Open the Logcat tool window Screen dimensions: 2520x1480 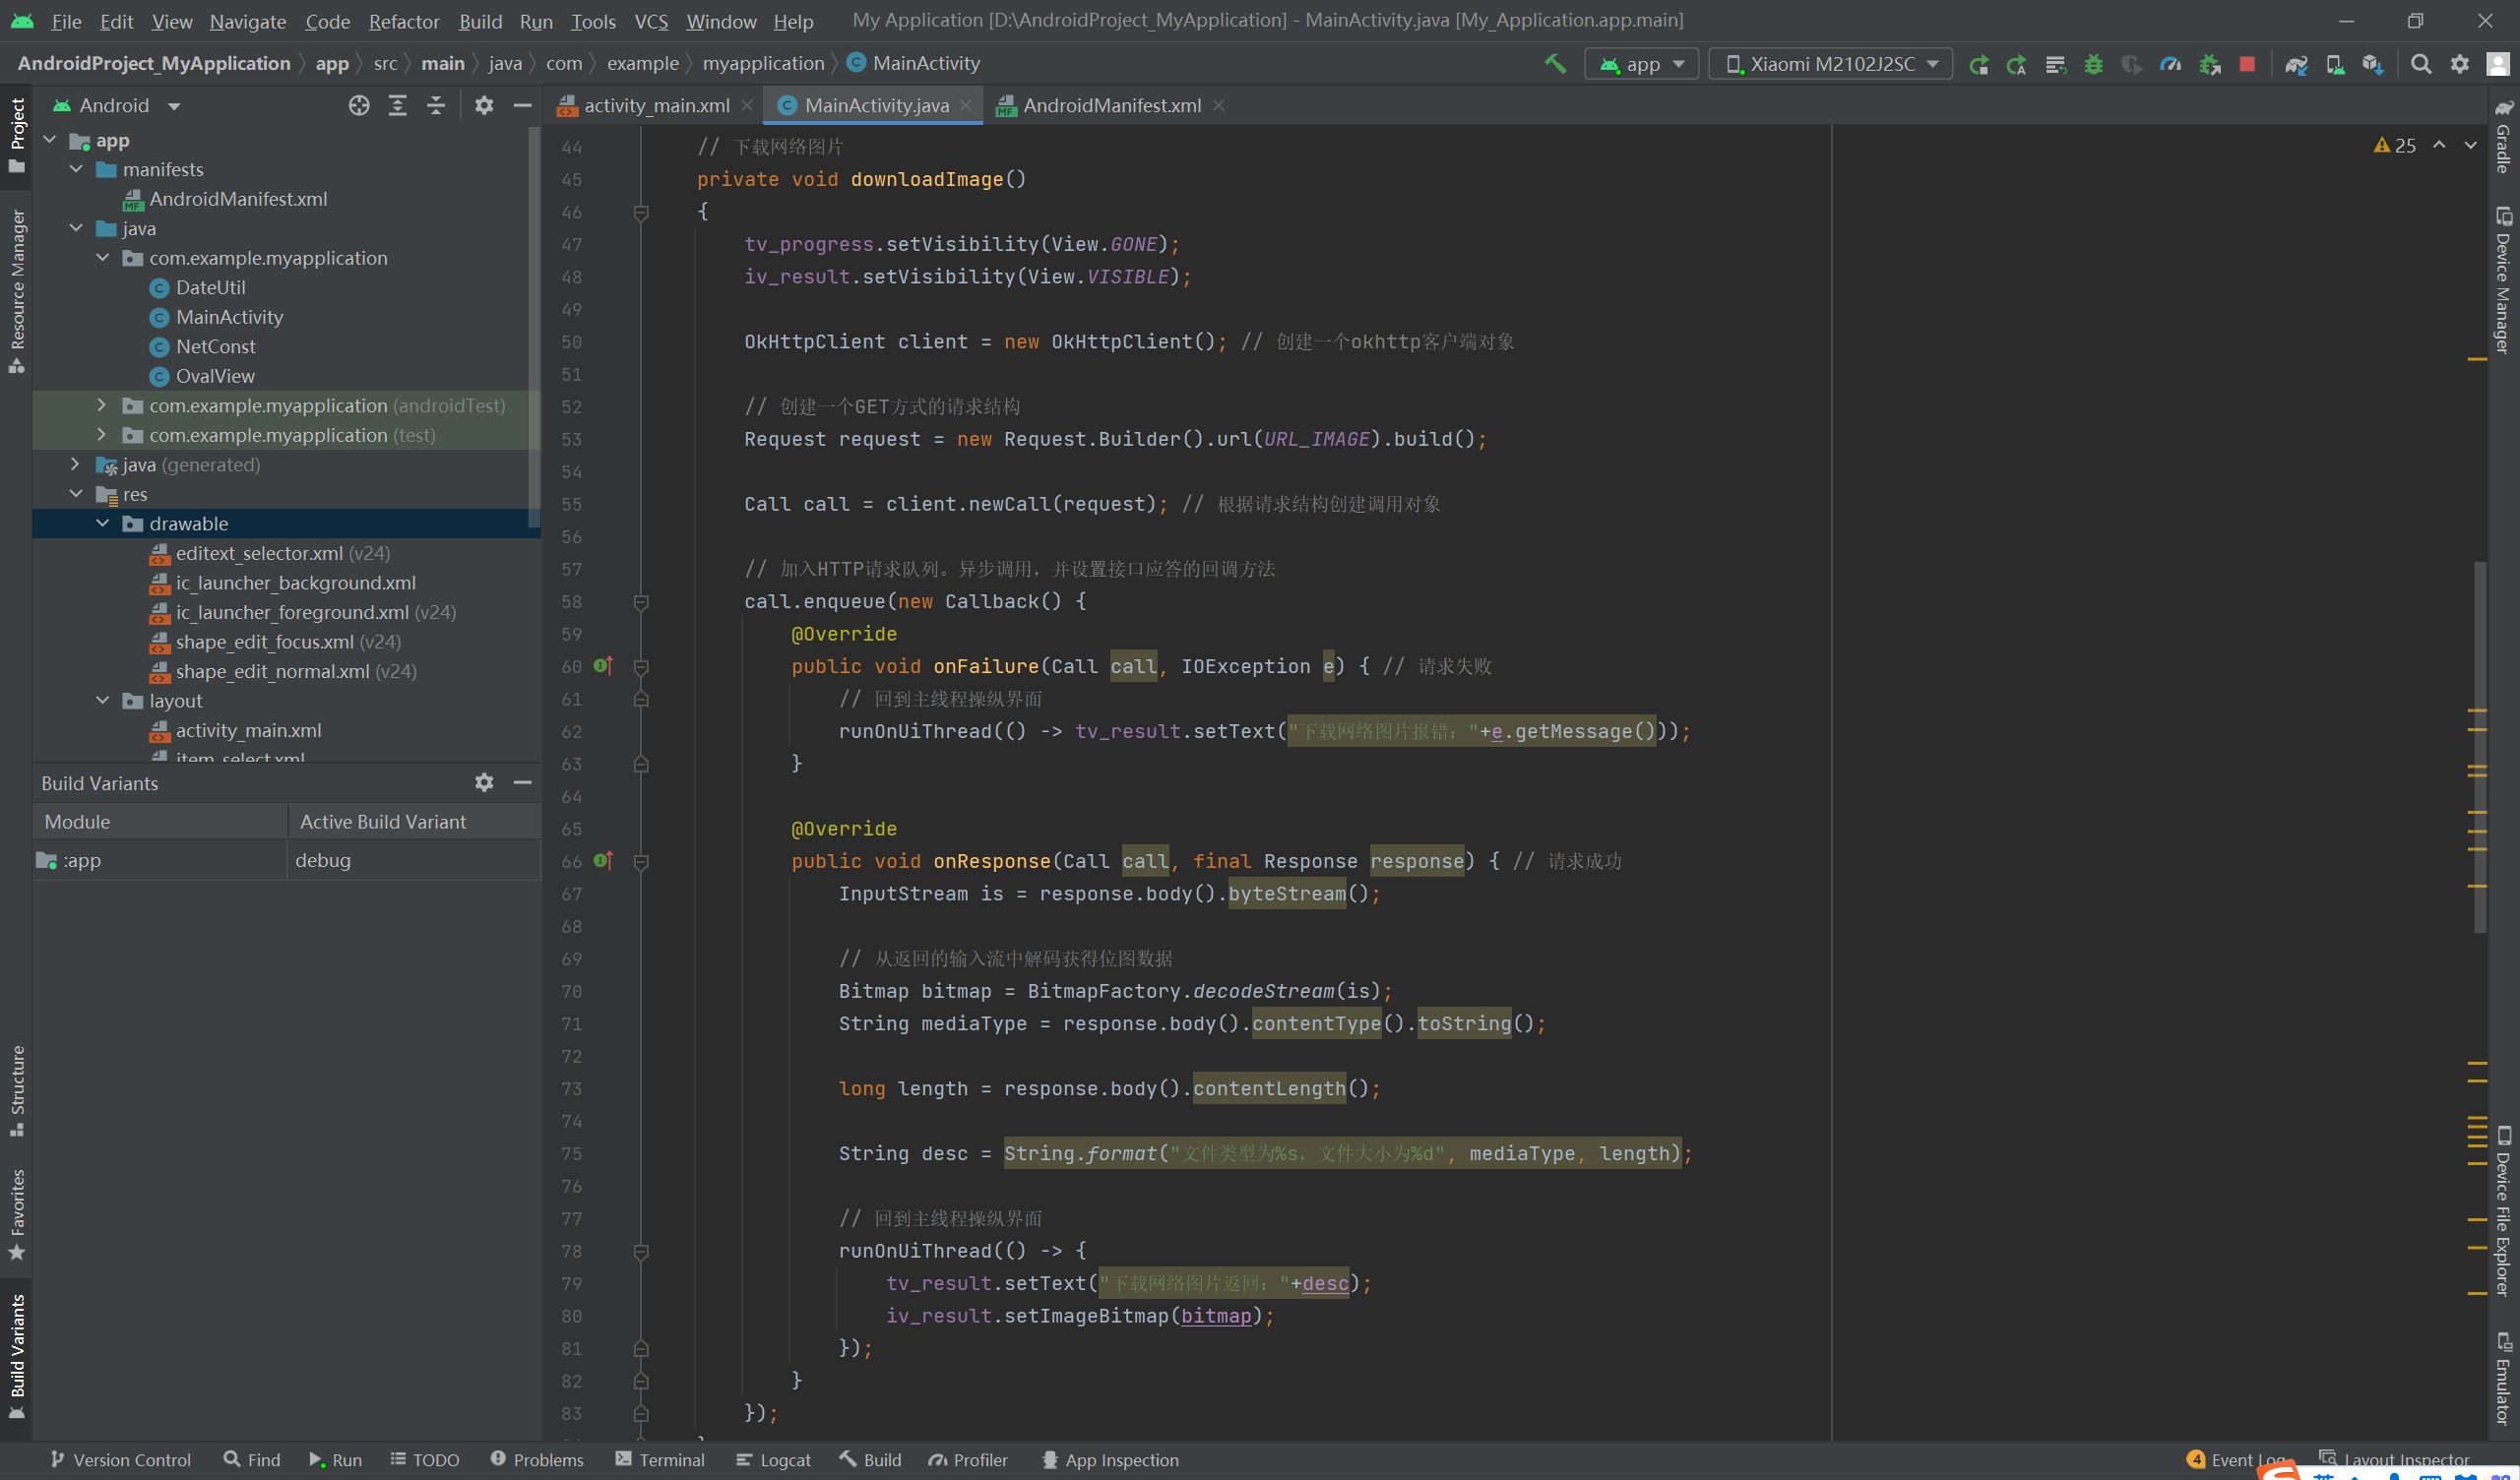tap(773, 1460)
